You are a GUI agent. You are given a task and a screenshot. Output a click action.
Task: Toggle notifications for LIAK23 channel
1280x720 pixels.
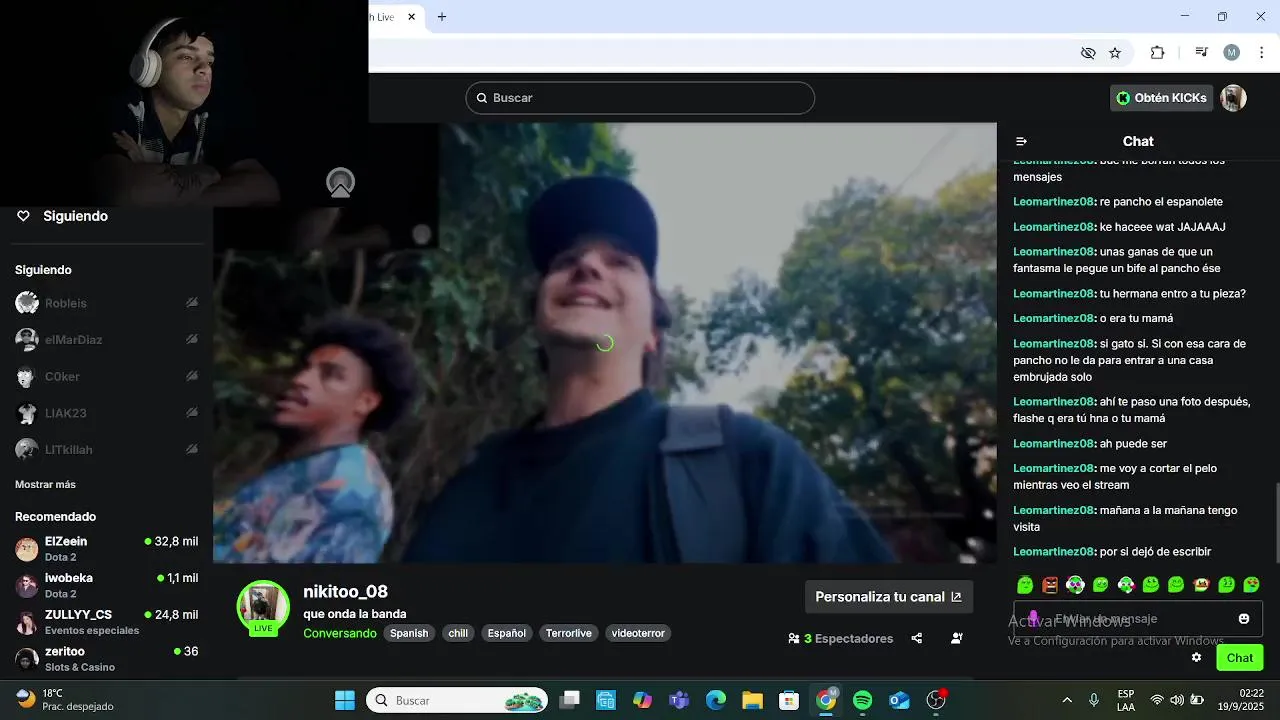click(x=192, y=413)
